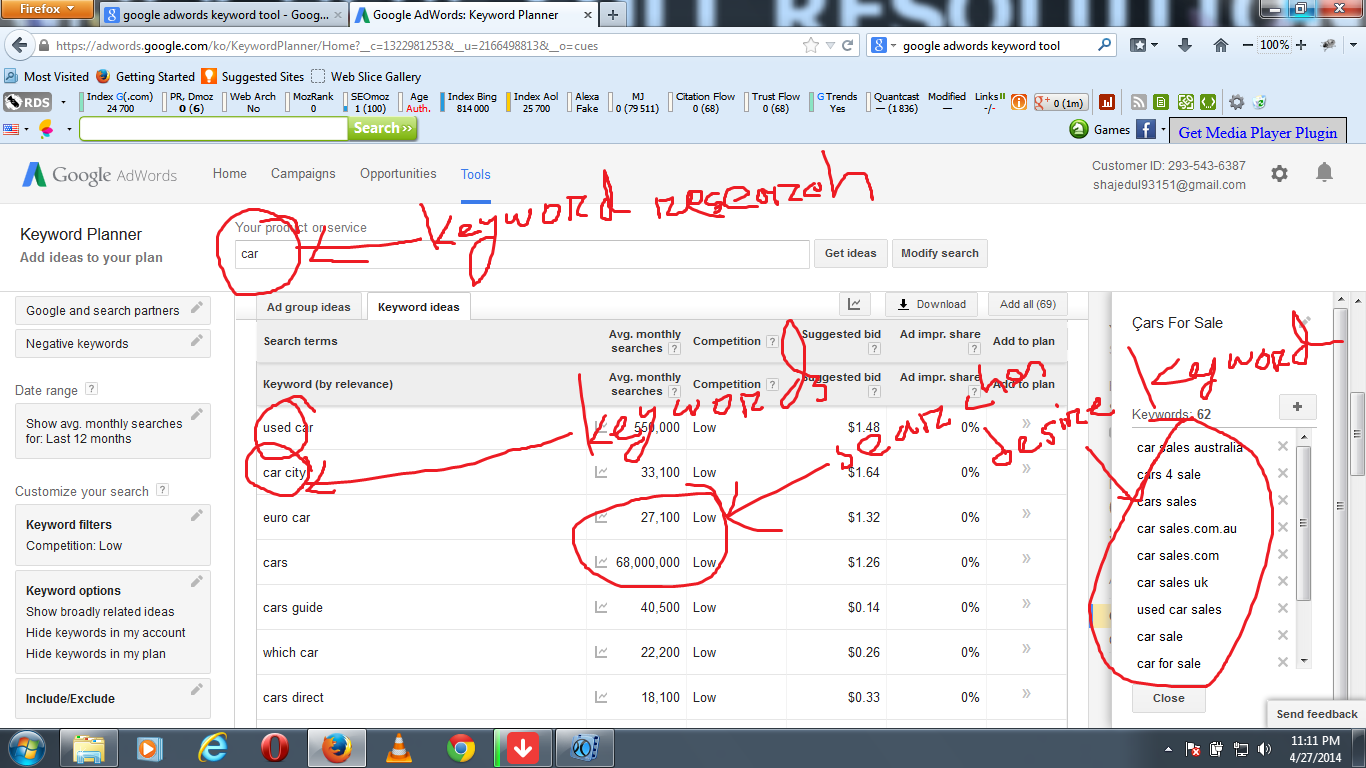Image resolution: width=1366 pixels, height=768 pixels.
Task: View trend graph for cars guide
Action: (x=601, y=607)
